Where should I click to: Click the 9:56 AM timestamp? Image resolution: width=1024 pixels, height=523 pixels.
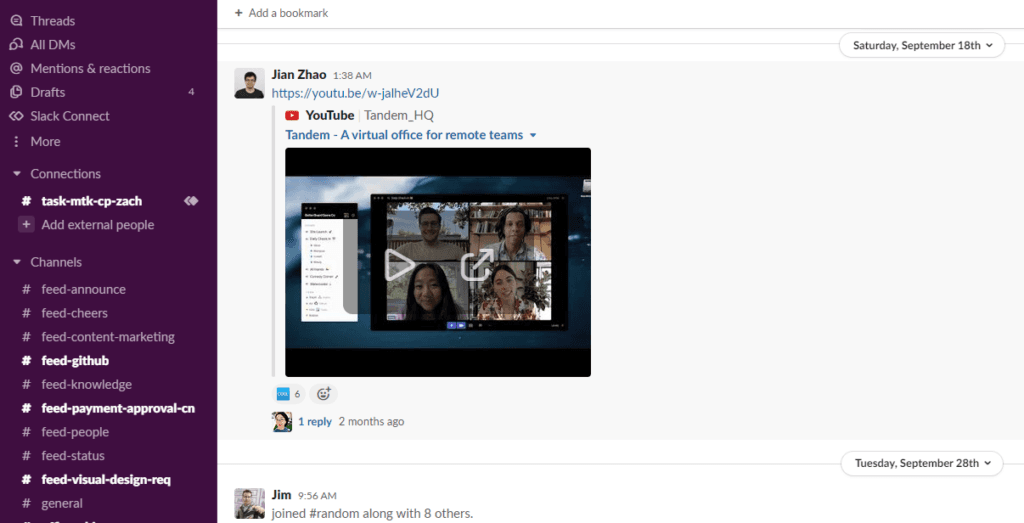(317, 496)
